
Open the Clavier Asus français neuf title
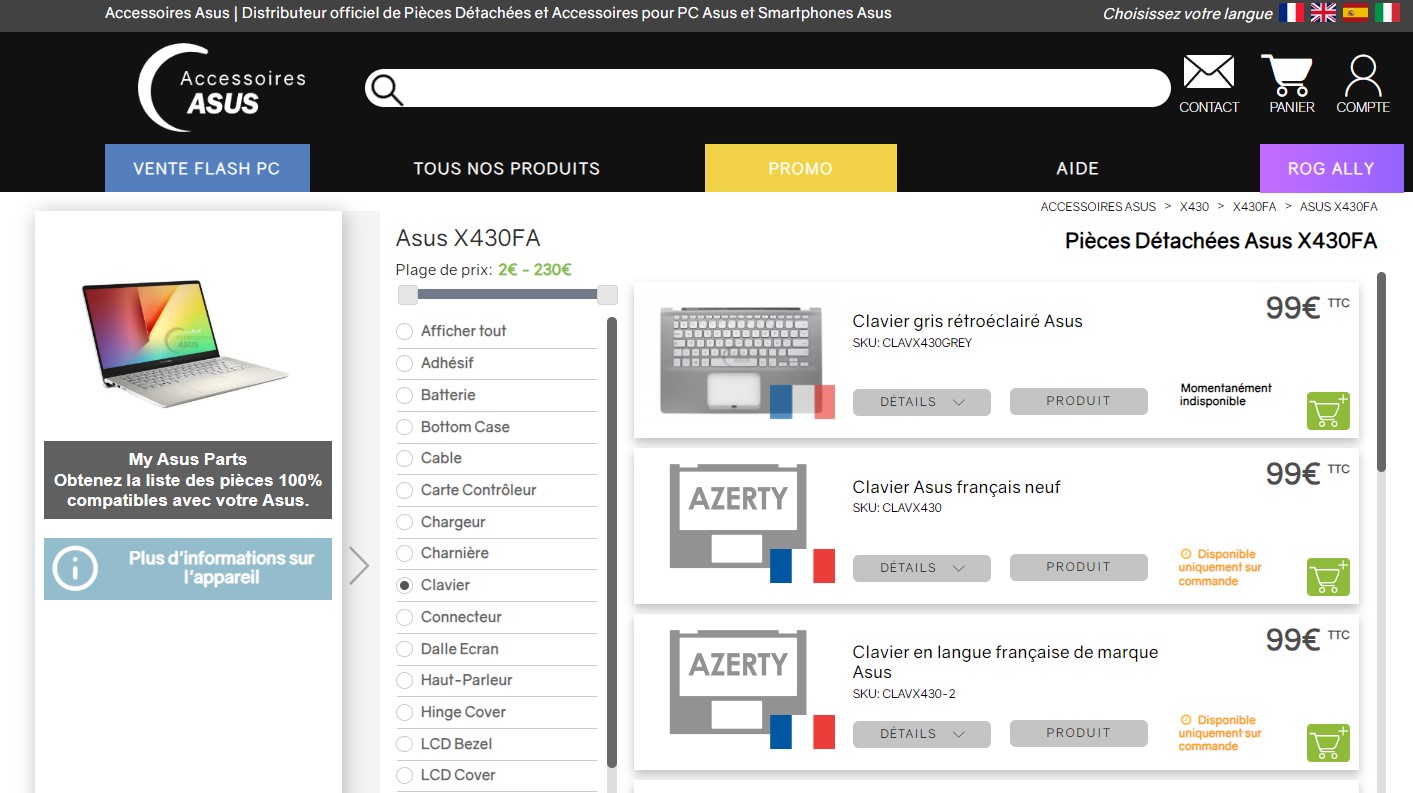(x=956, y=487)
